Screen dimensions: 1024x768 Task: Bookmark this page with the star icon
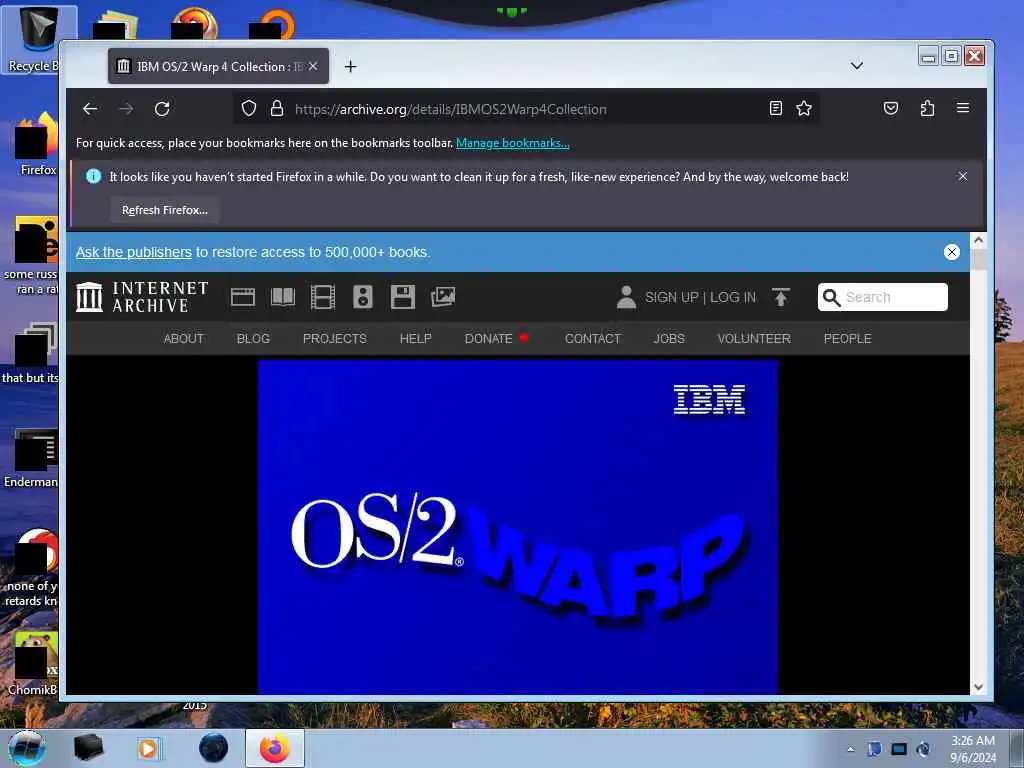tap(804, 108)
